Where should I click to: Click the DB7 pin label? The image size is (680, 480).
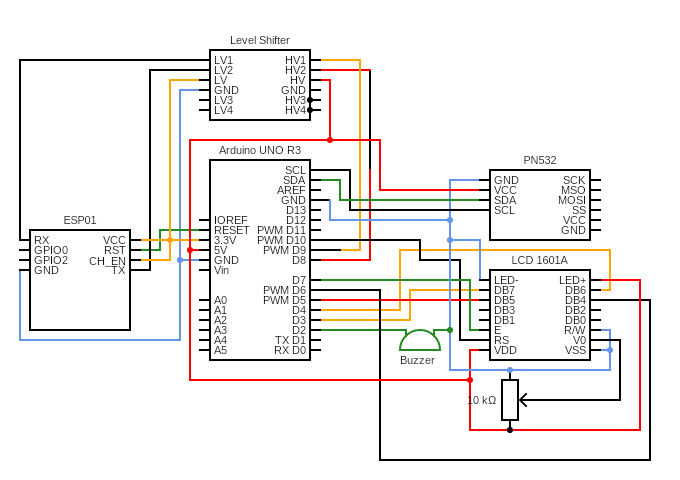504,290
